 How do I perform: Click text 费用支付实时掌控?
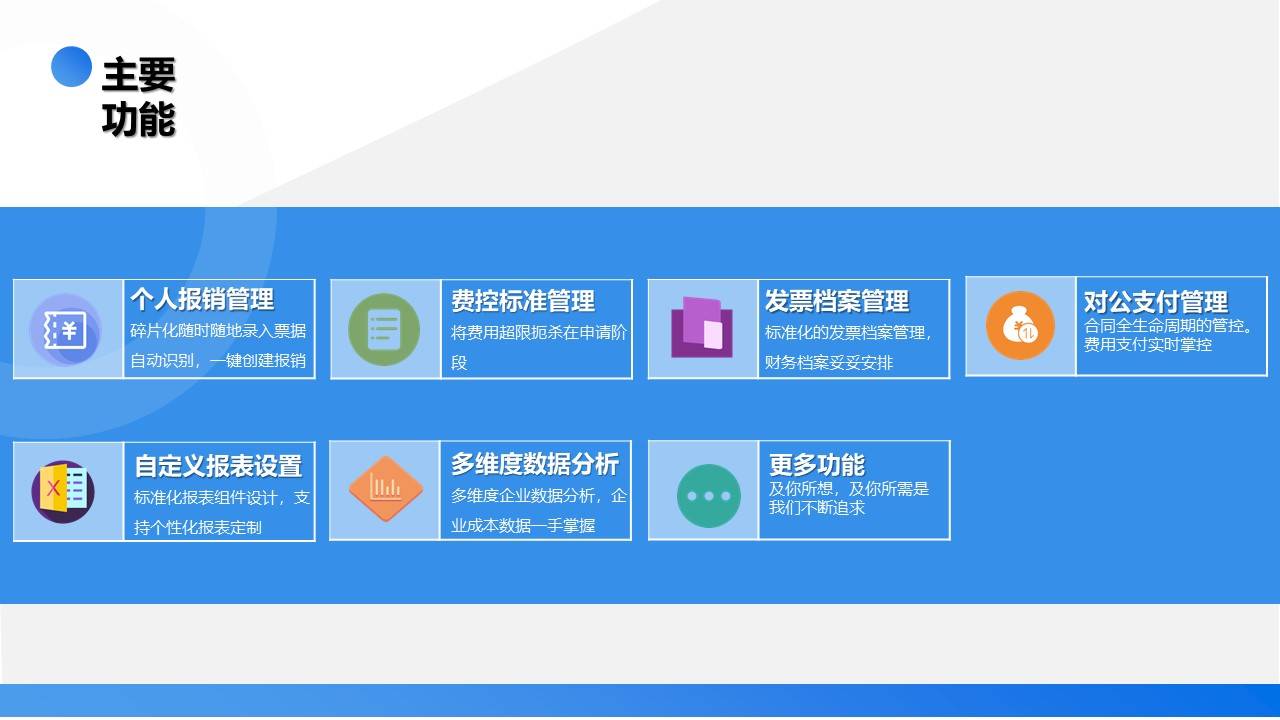(1148, 344)
